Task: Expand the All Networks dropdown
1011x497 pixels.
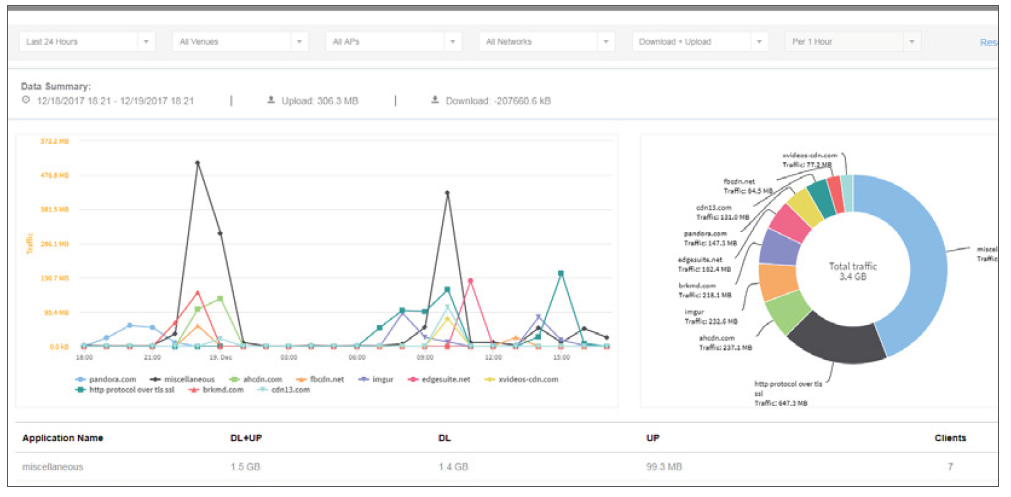Action: 546,42
